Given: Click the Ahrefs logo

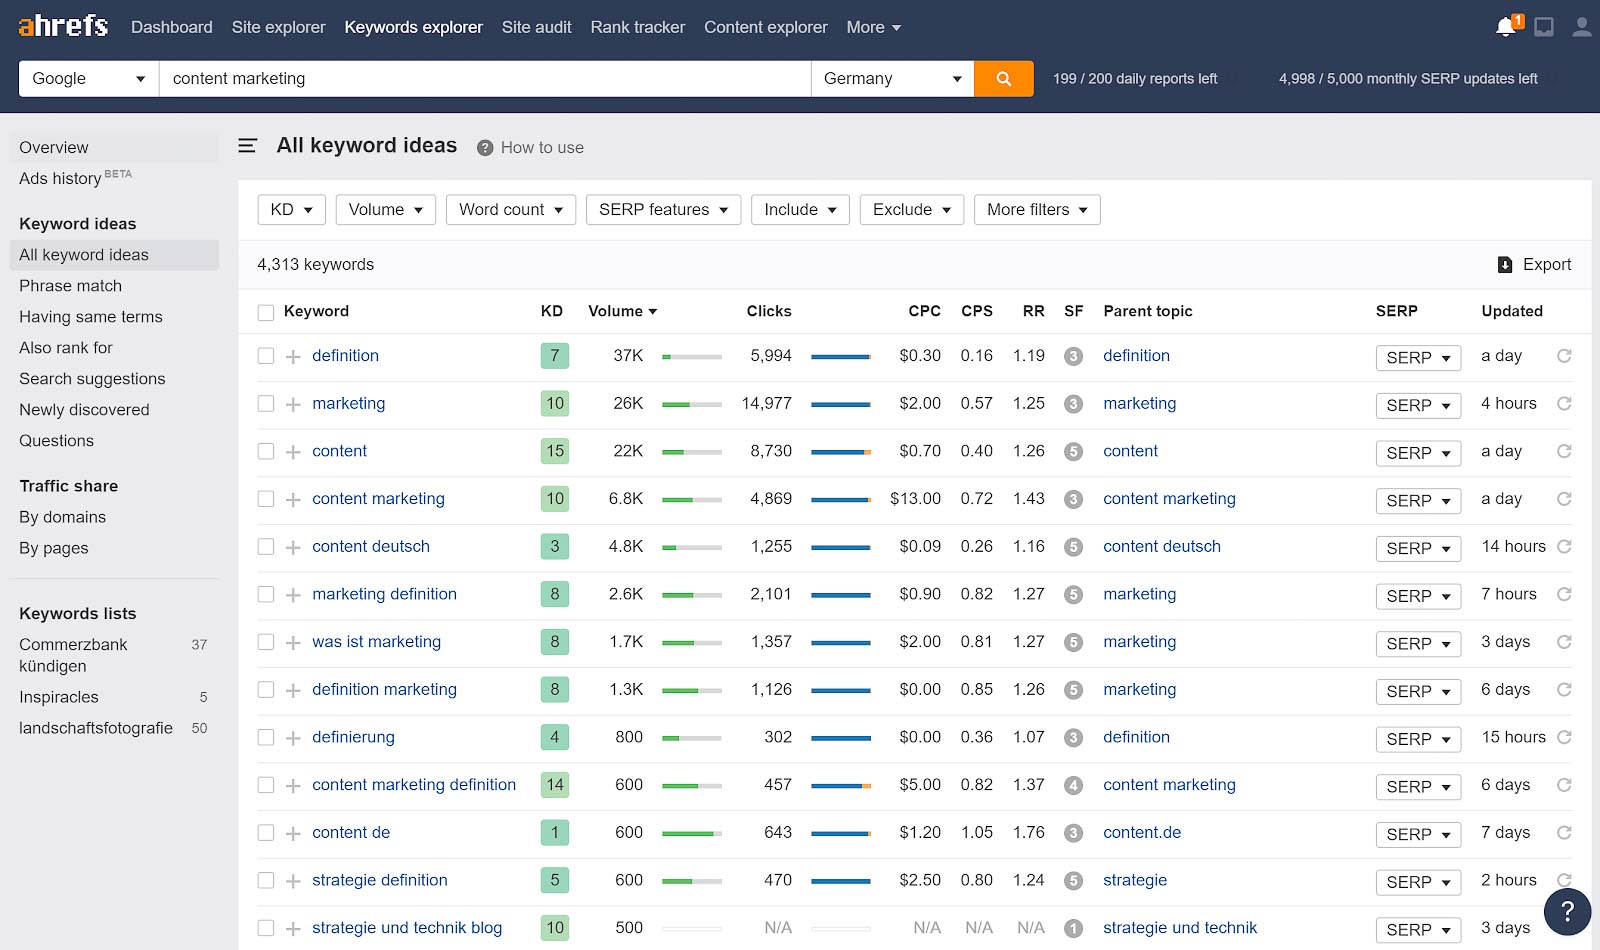Looking at the screenshot, I should click(63, 26).
